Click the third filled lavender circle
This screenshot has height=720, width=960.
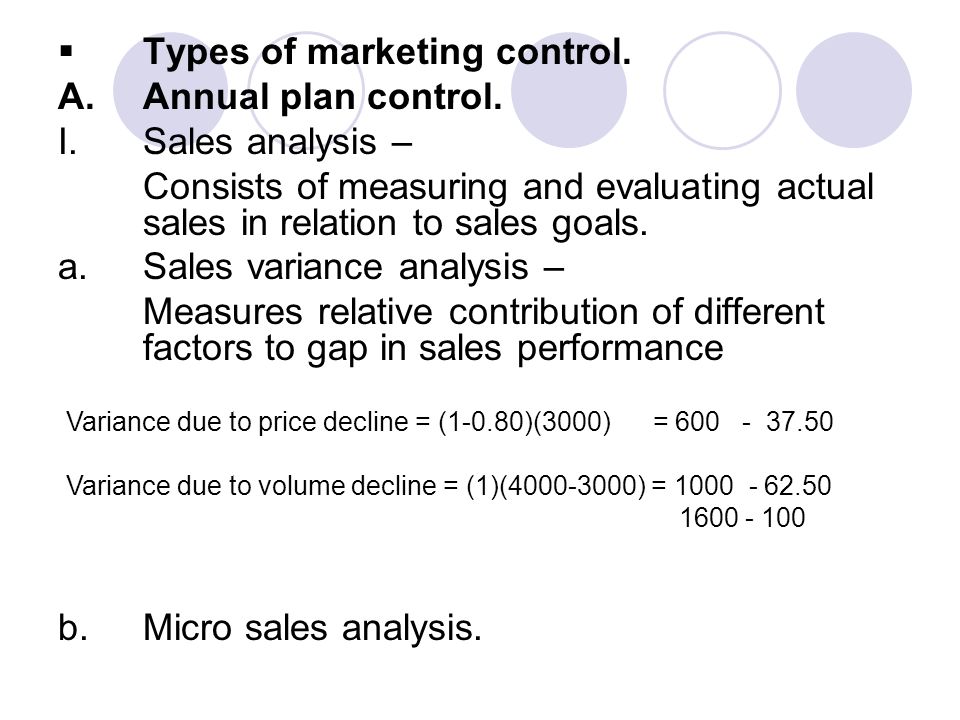coord(569,90)
